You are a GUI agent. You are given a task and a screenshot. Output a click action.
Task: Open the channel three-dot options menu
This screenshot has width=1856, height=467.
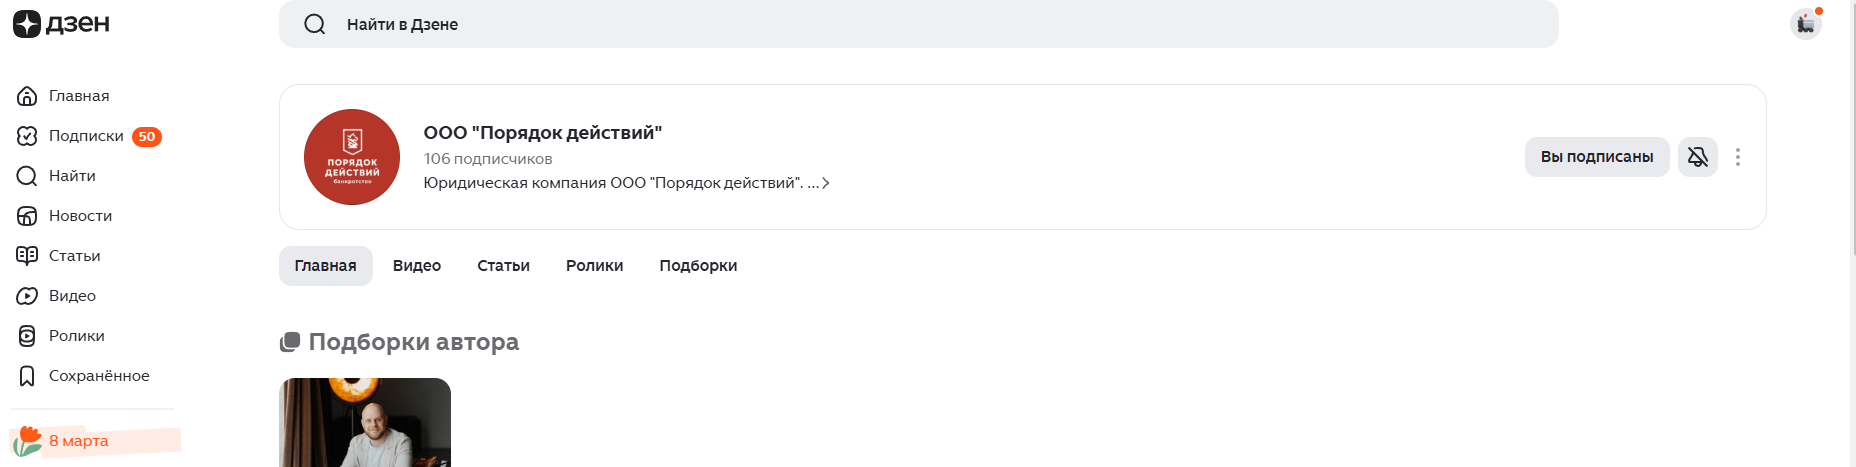pos(1738,157)
